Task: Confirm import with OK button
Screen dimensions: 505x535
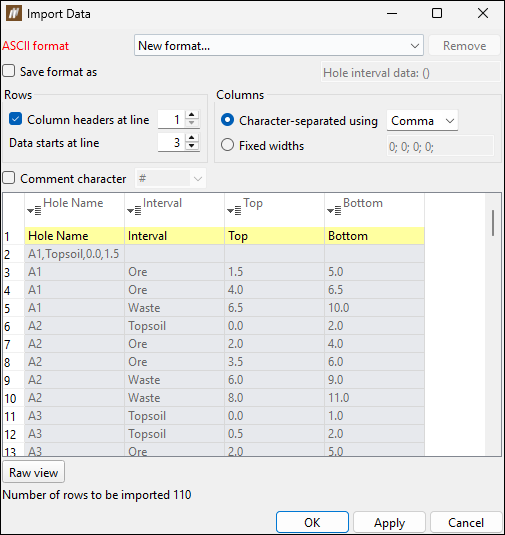Action: tap(312, 522)
